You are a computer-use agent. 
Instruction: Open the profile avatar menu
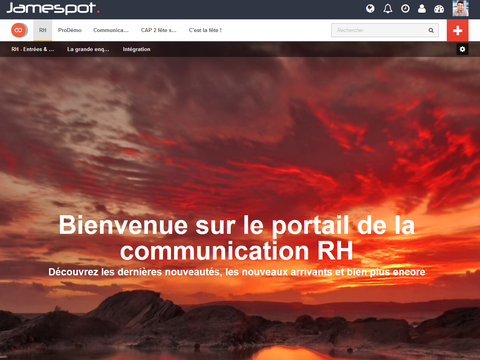[x=461, y=8]
